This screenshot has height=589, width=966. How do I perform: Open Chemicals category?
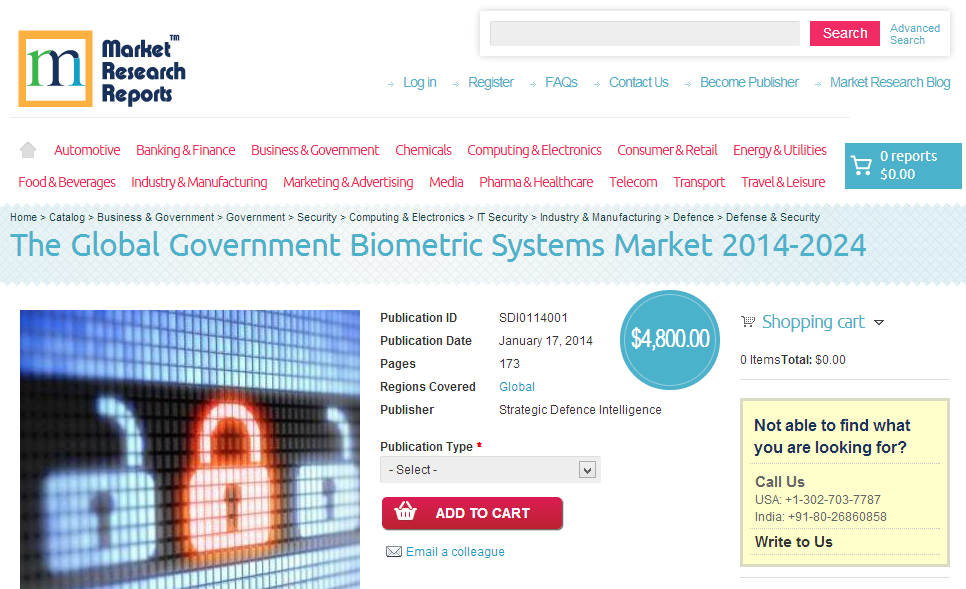pos(423,150)
